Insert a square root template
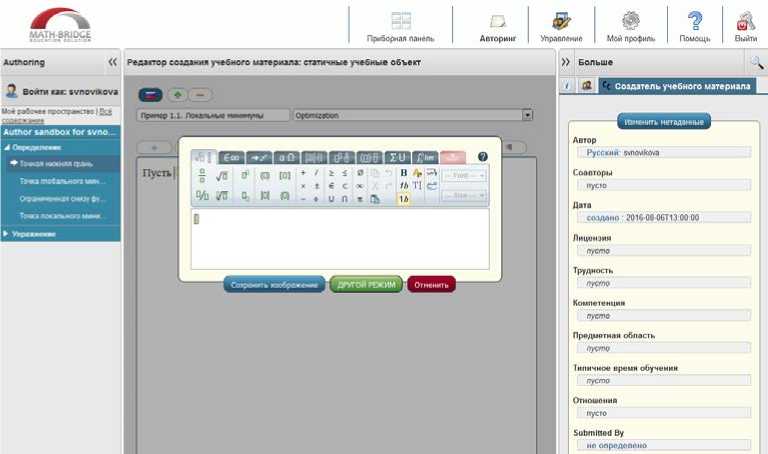 222,175
